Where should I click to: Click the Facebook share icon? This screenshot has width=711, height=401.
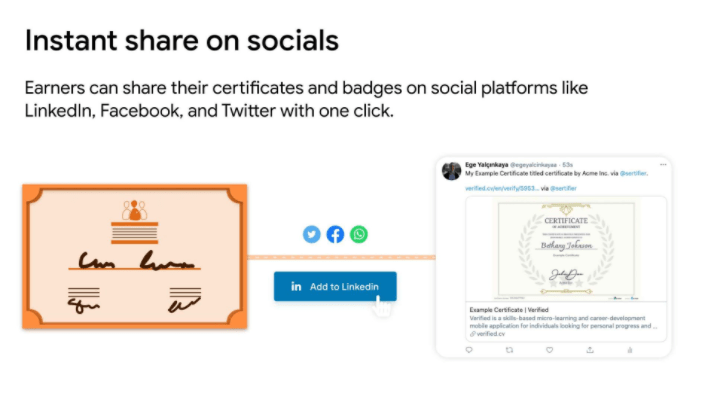335,234
